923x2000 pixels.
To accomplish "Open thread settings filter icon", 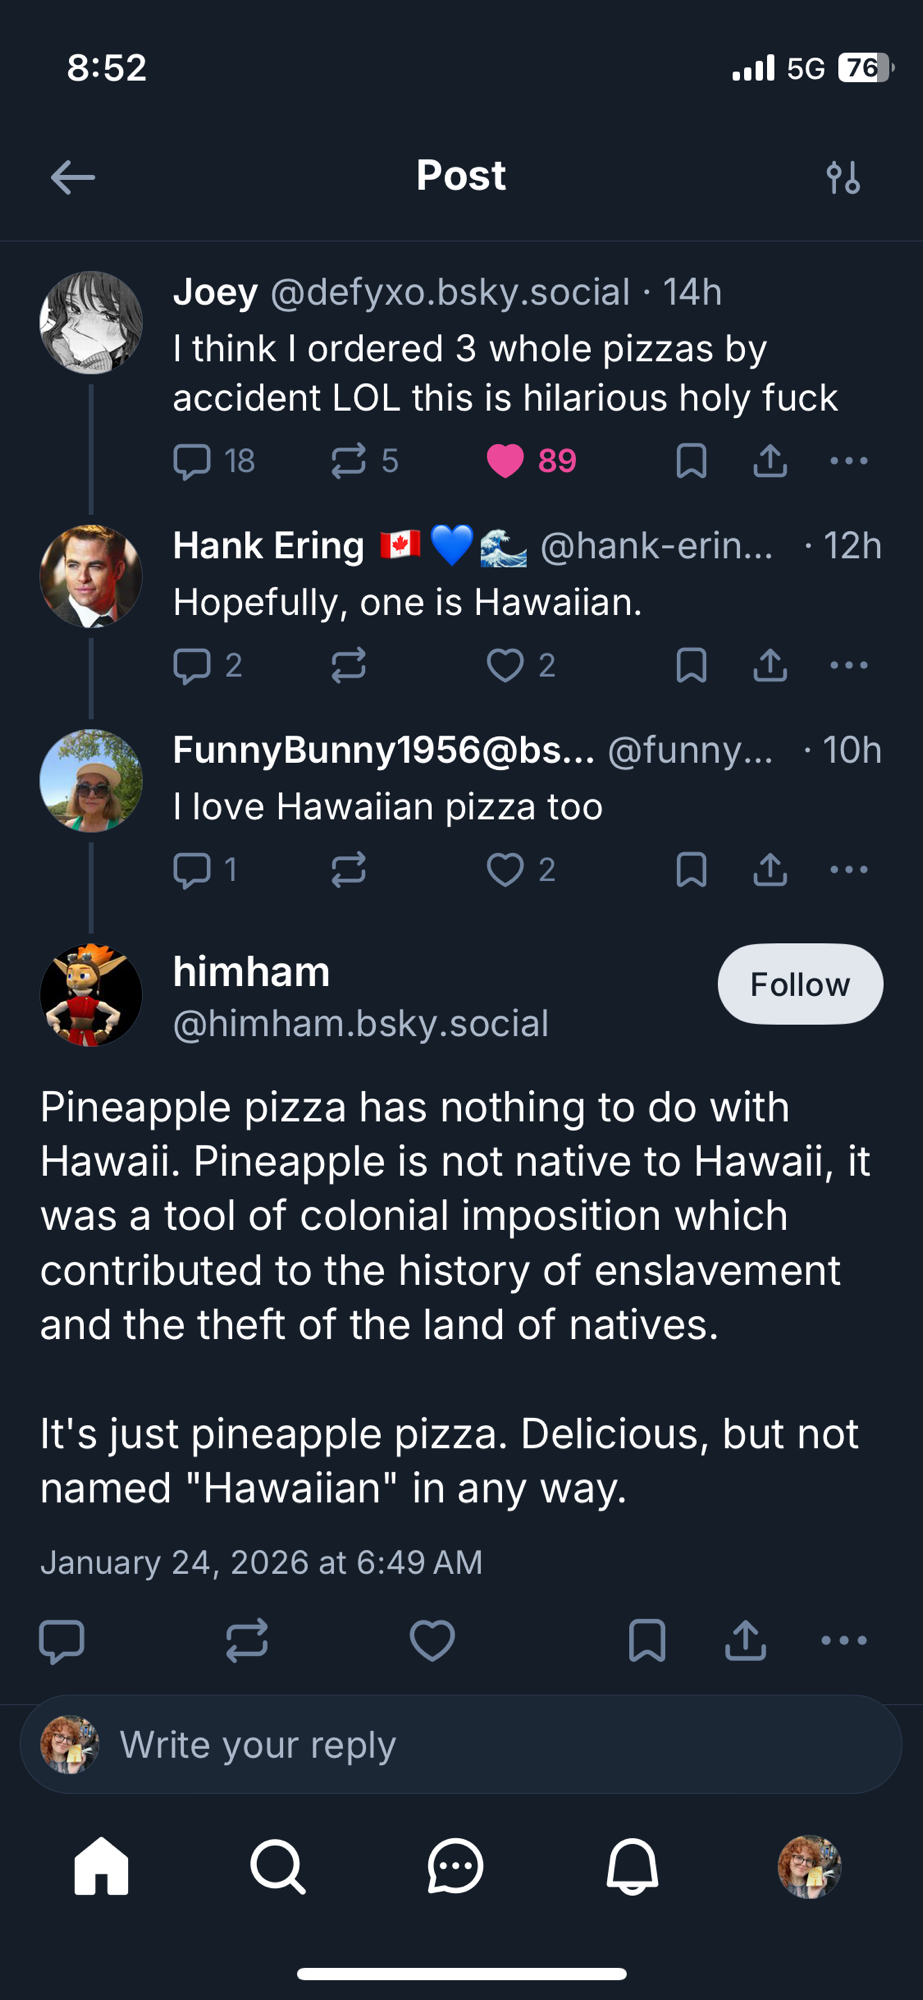I will coord(843,178).
